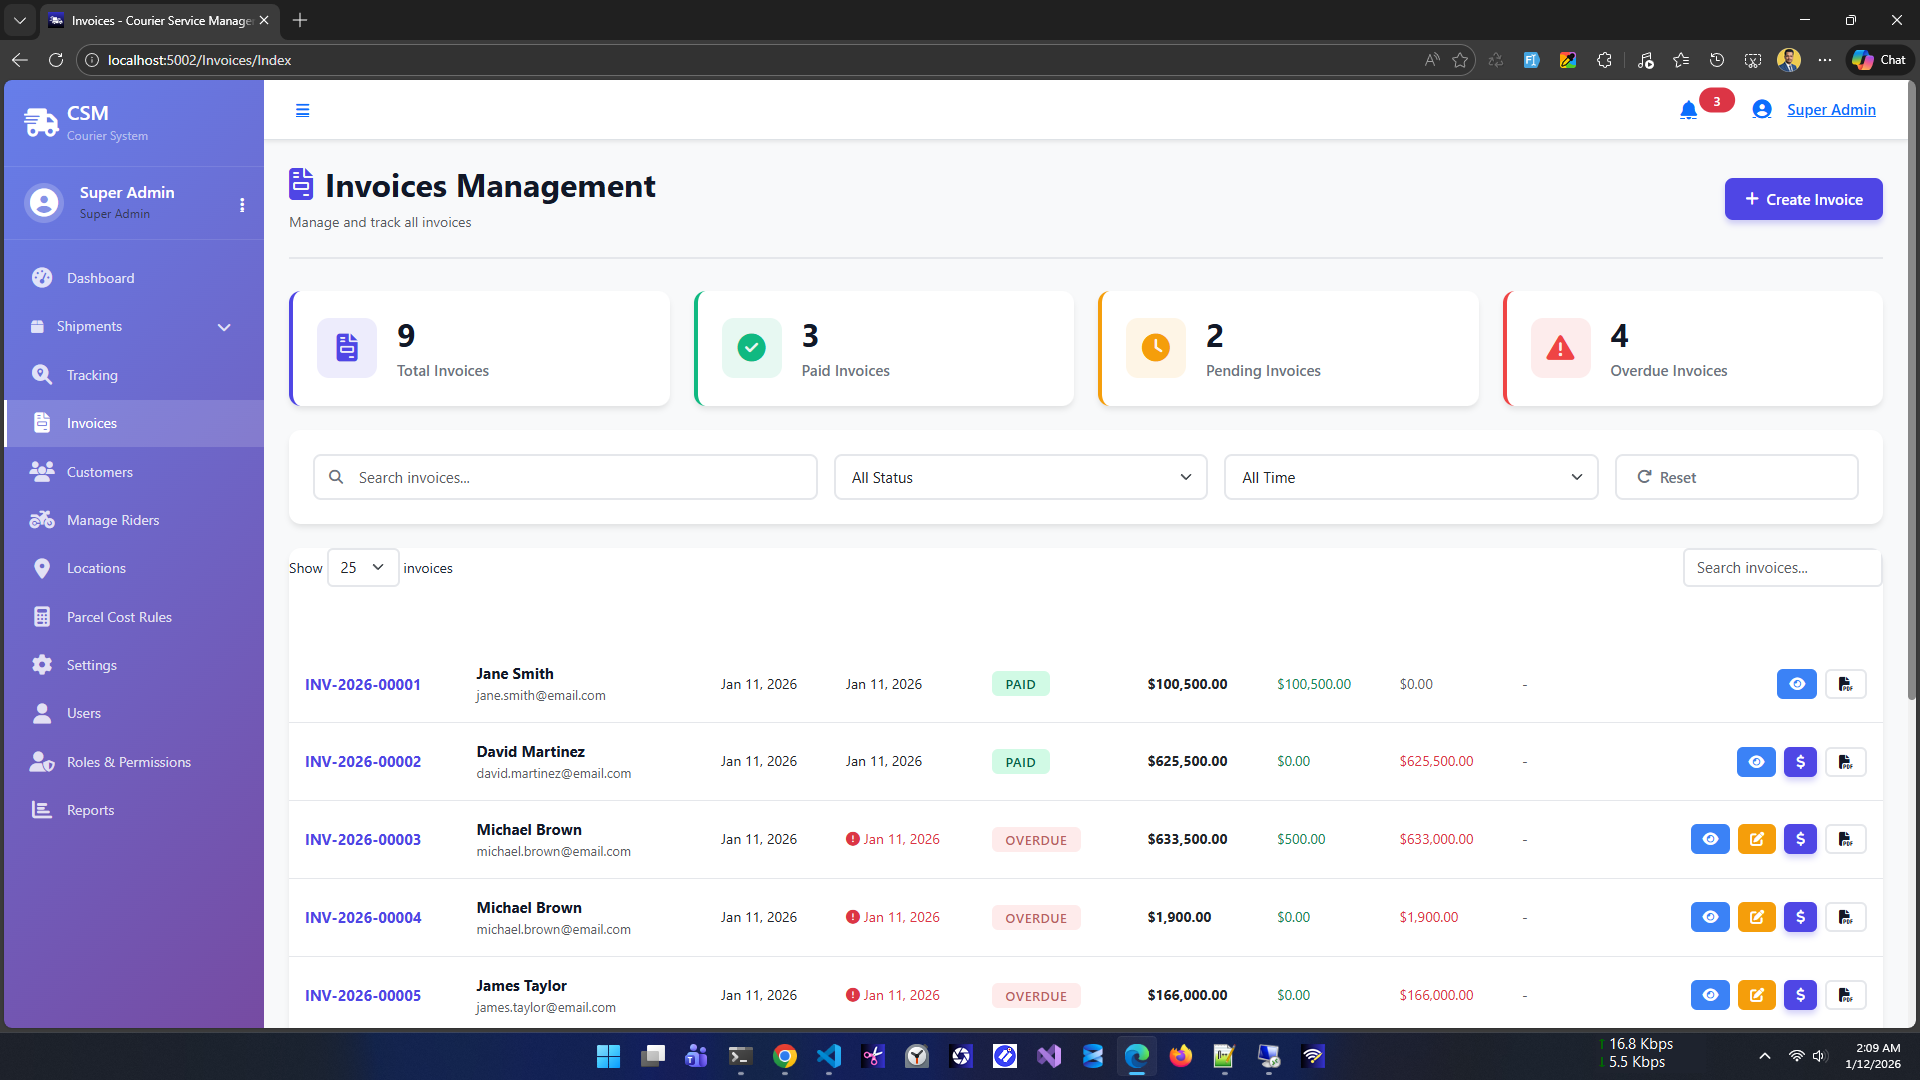
Task: Open the Invoices sidebar menu item
Action: 93,422
